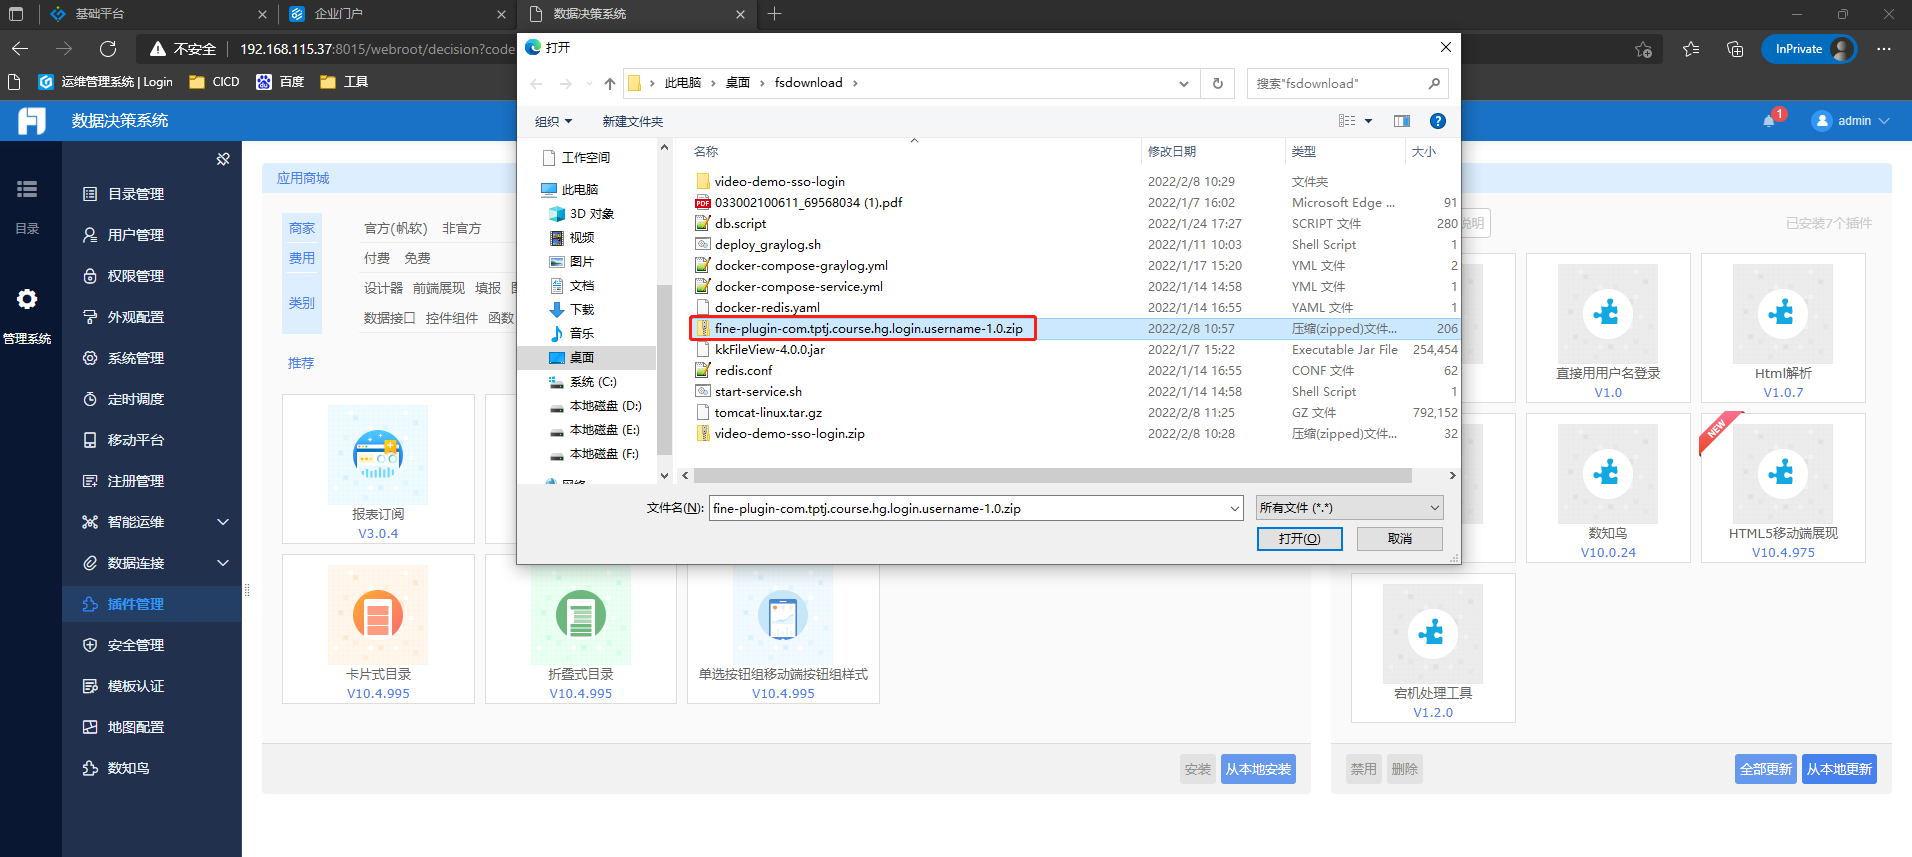Click the horizontal scrollbar in file list
Image resolution: width=1912 pixels, height=857 pixels.
tap(1052, 476)
